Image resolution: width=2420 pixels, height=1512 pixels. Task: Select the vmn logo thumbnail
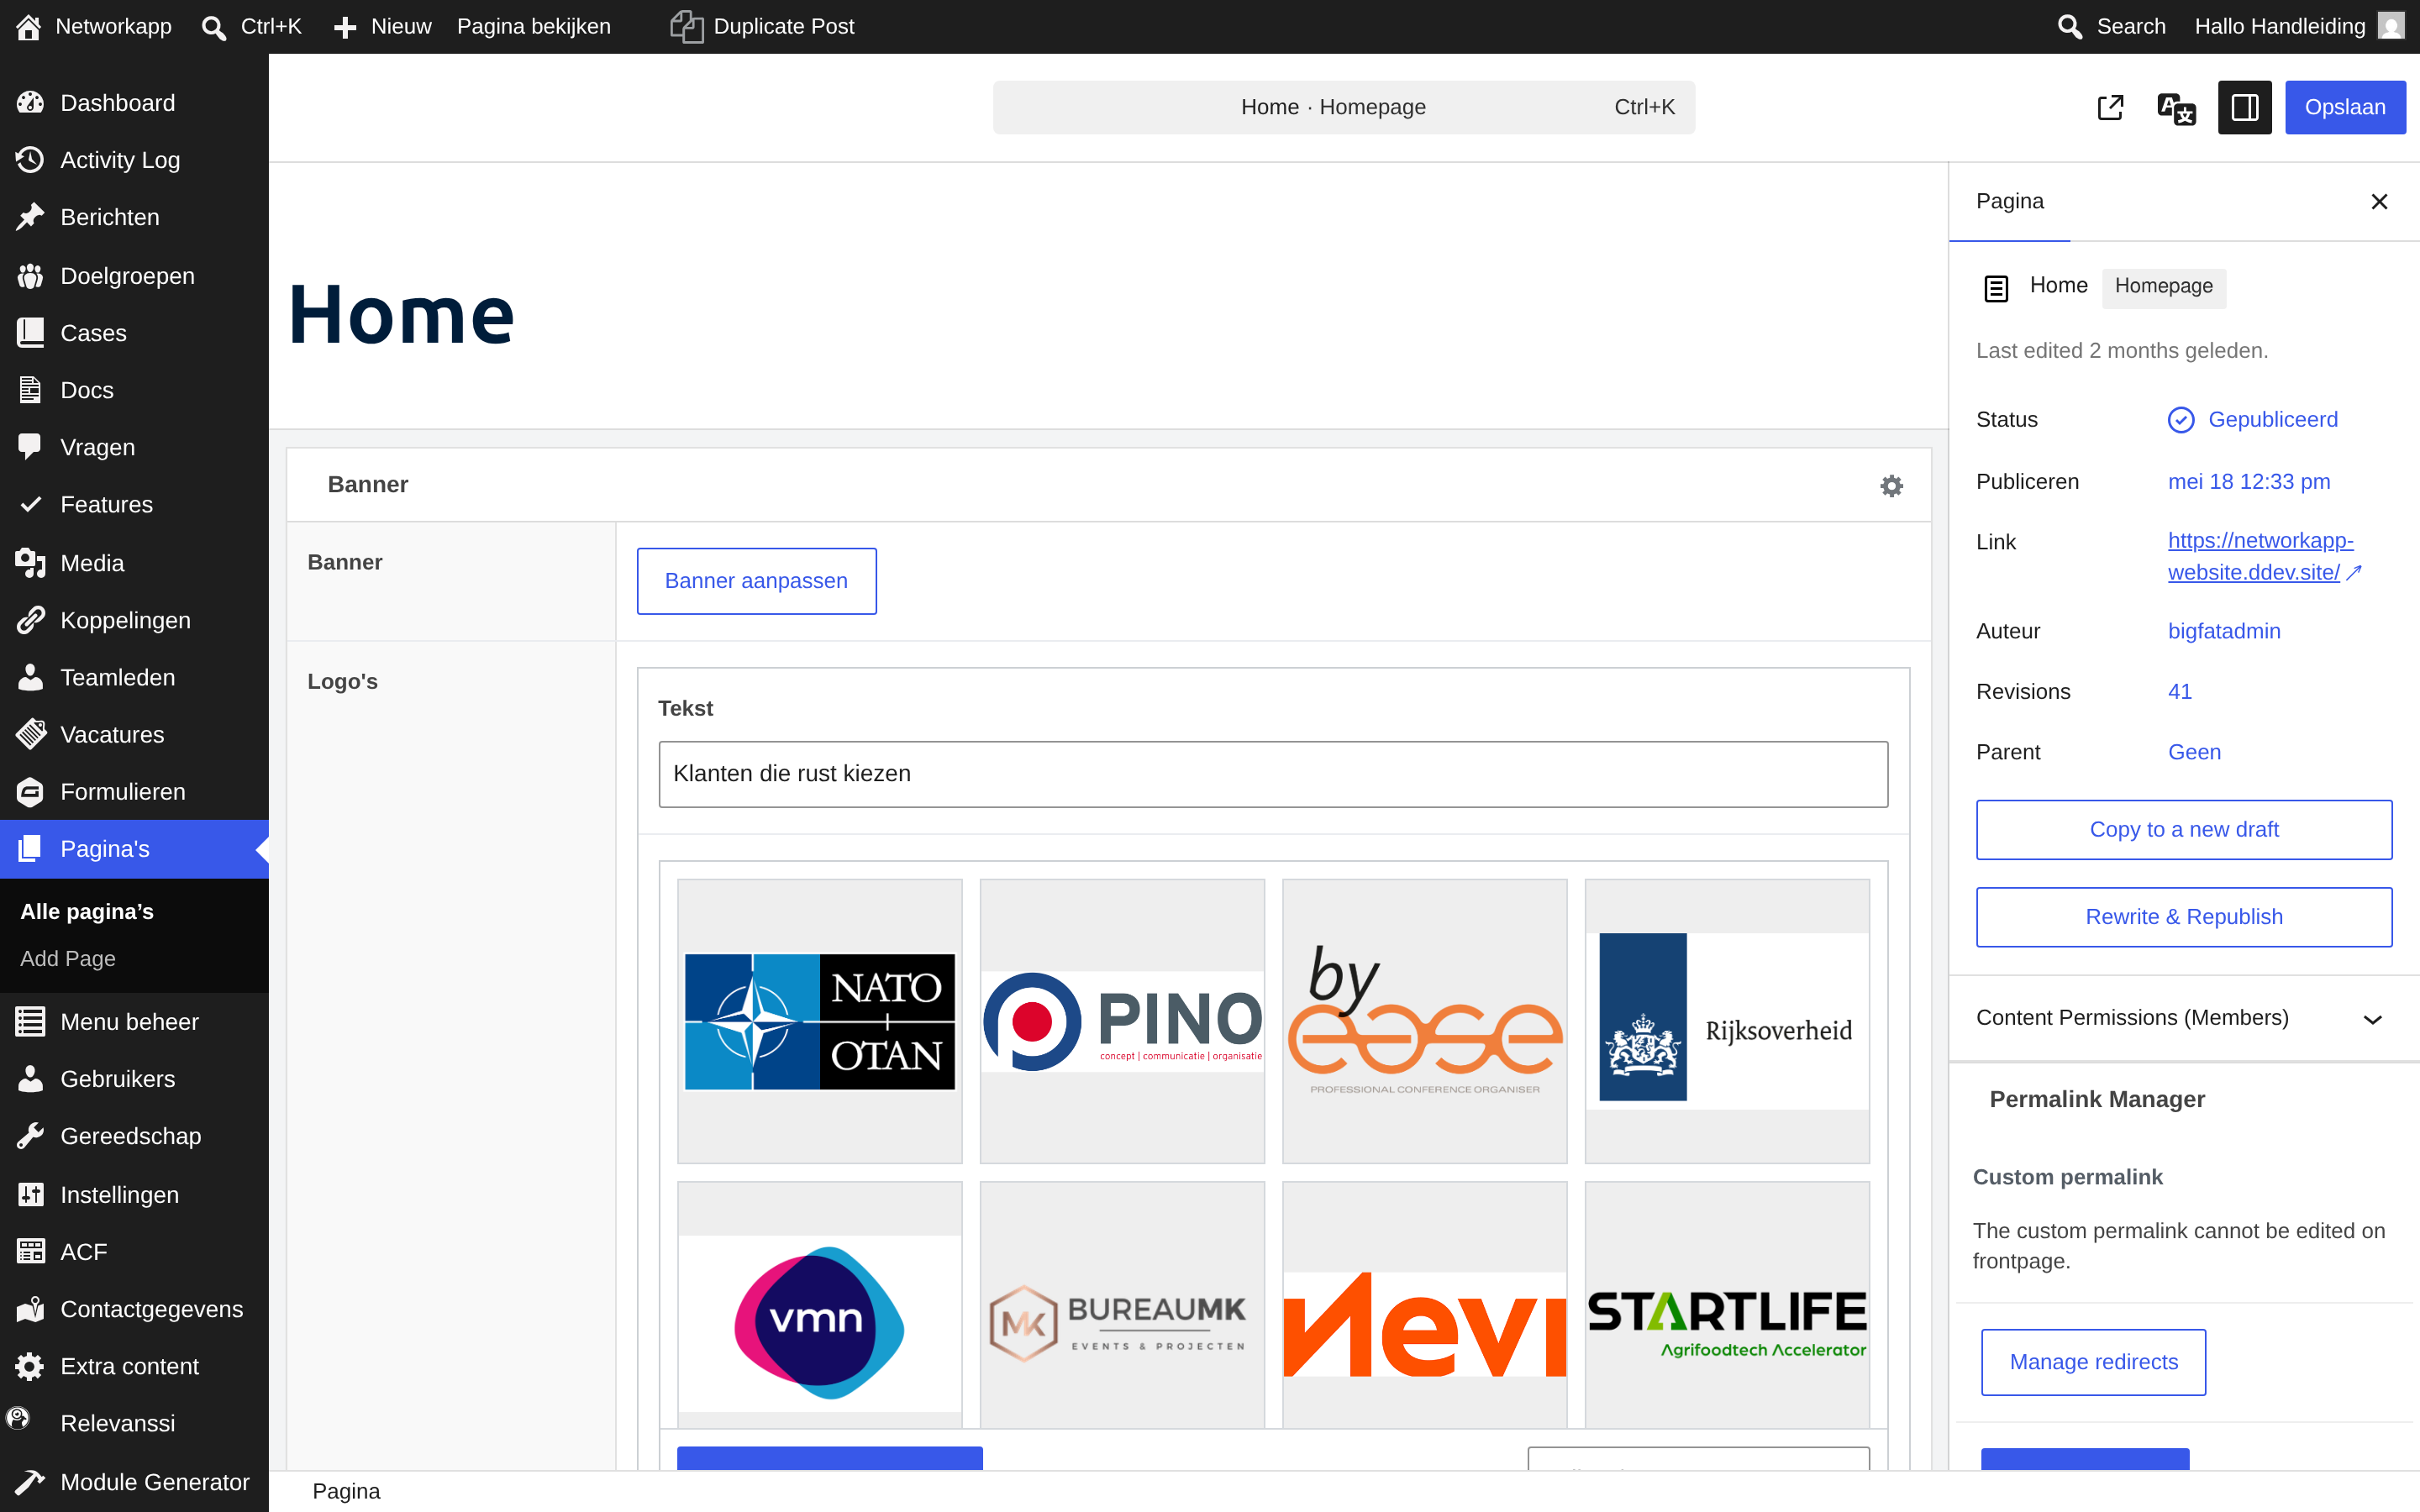click(x=819, y=1305)
